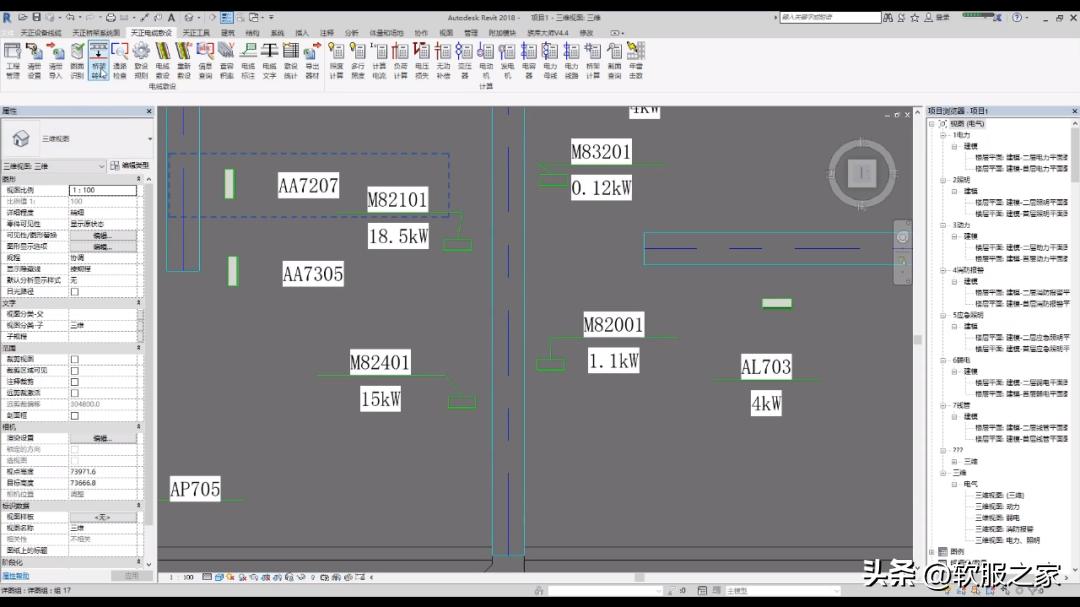Expand the 图例 node in project browser
This screenshot has width=1080, height=607.
point(933,551)
